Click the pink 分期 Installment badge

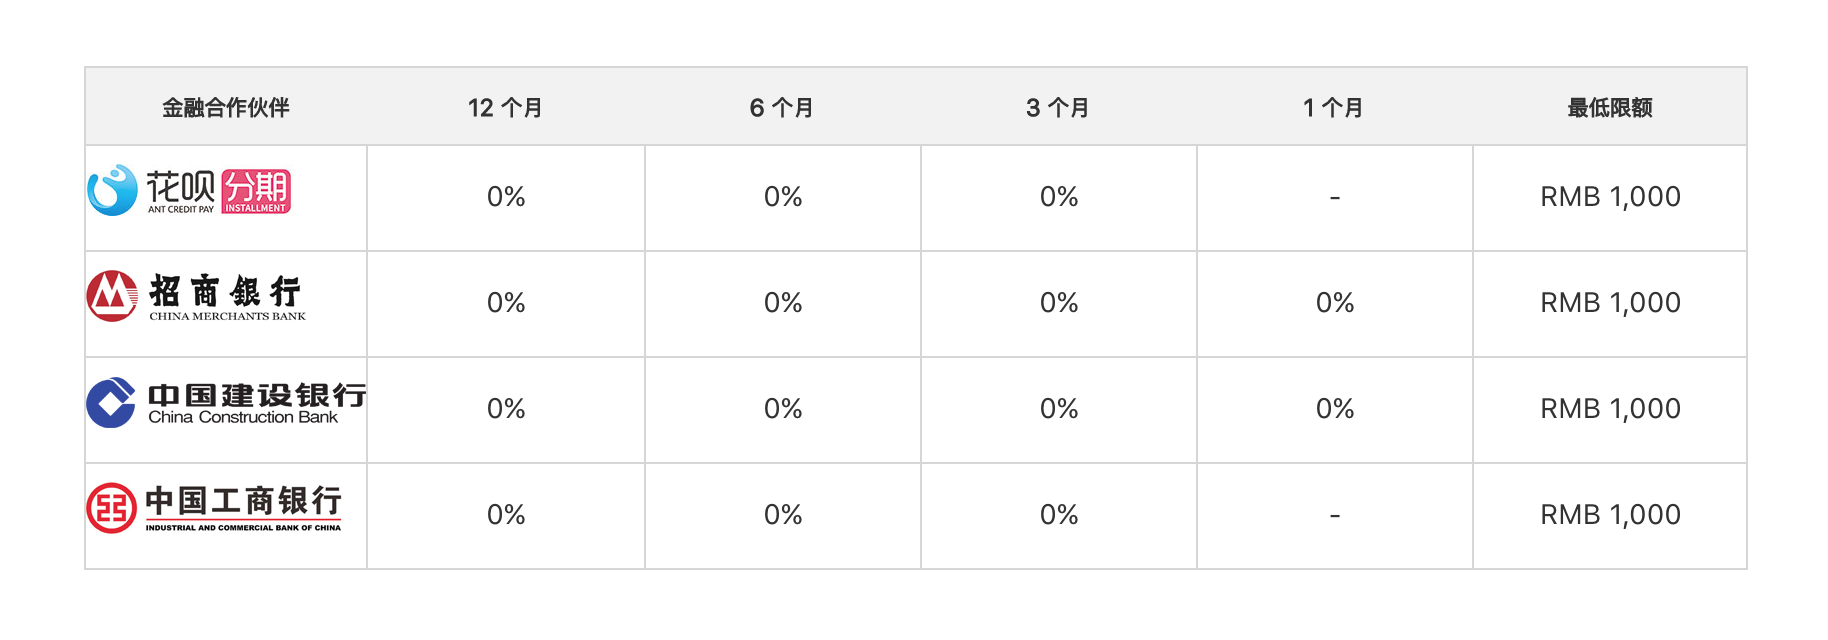[x=256, y=191]
